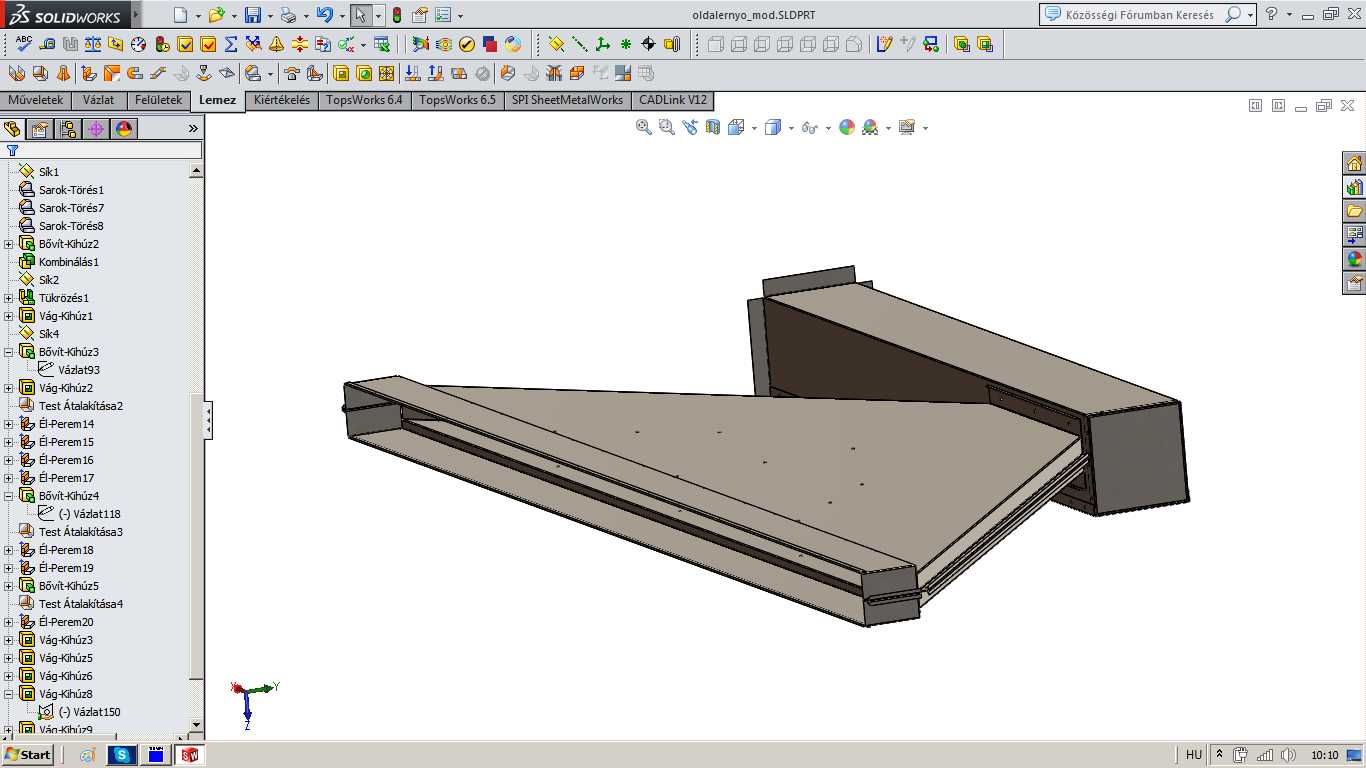This screenshot has height=768, width=1366.
Task: Open the Options list icon in the top bar
Action: (443, 15)
